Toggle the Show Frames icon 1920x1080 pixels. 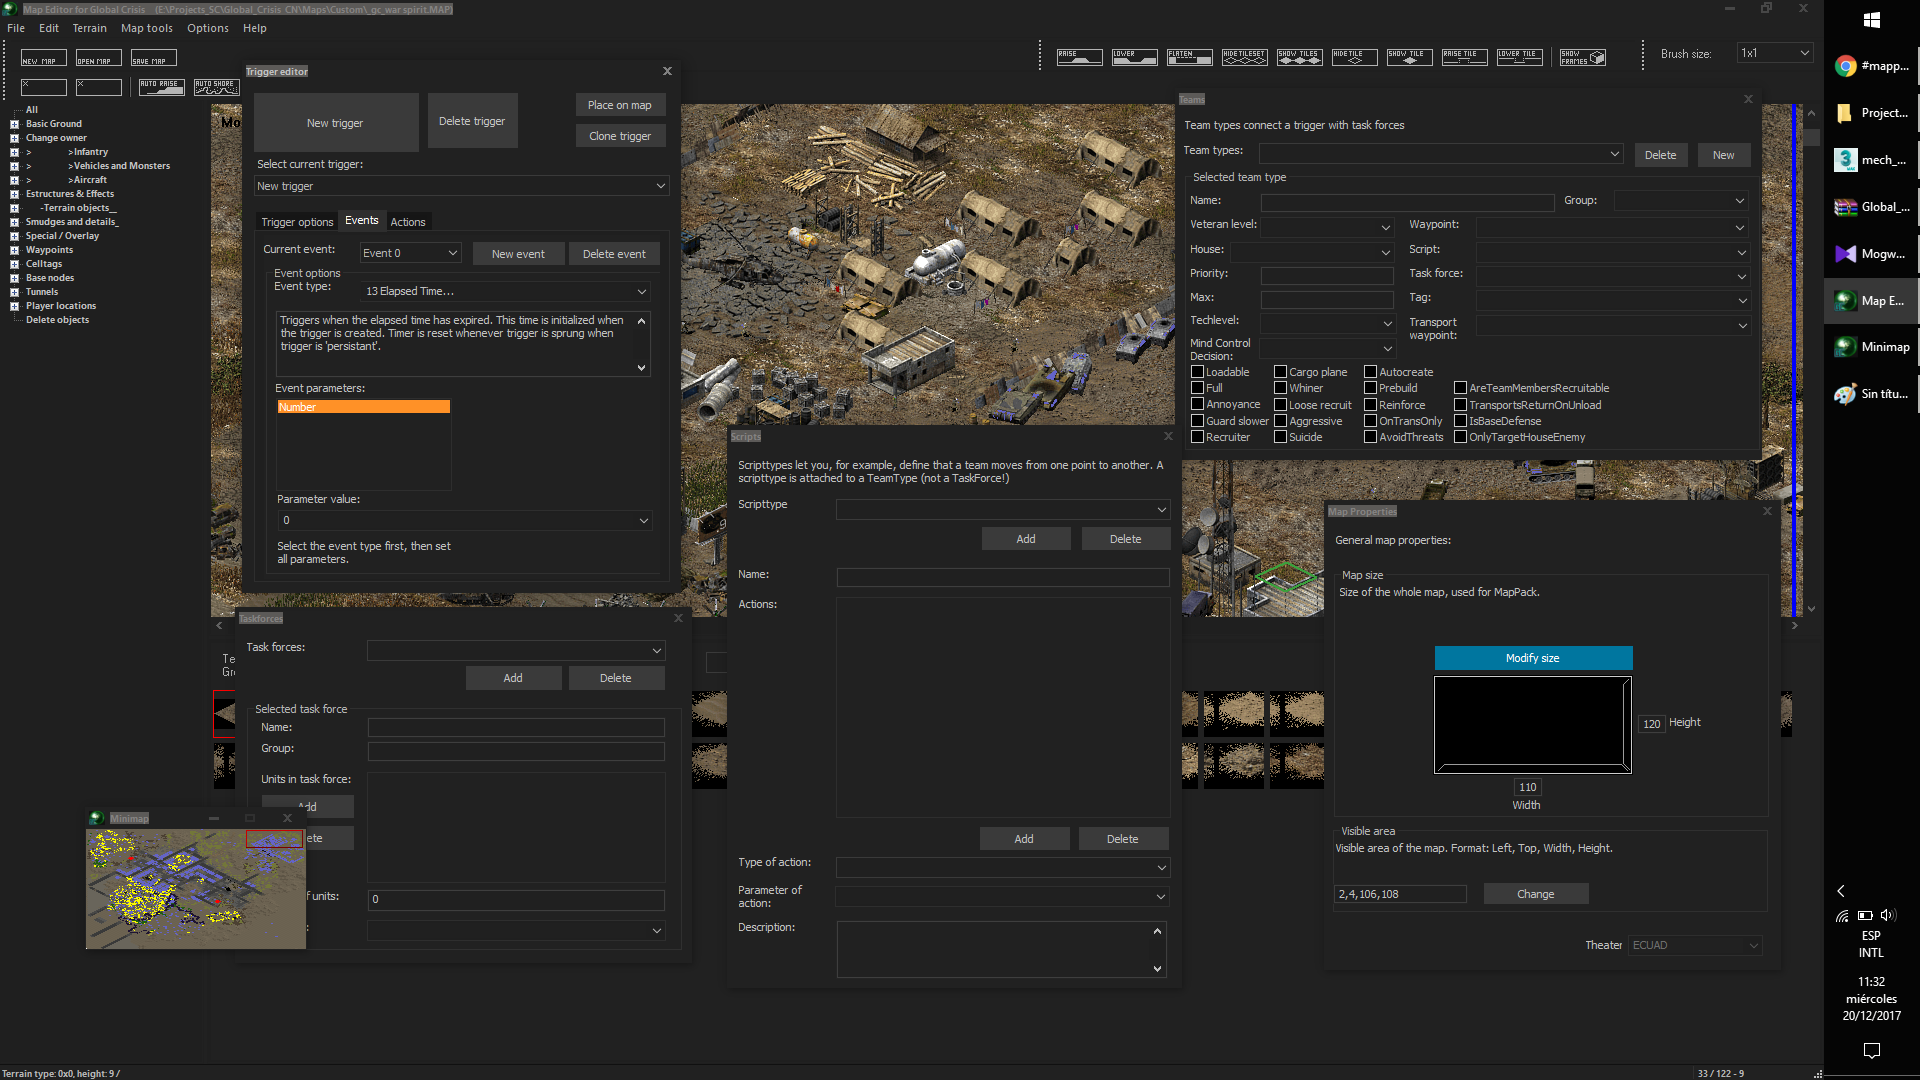point(1583,57)
